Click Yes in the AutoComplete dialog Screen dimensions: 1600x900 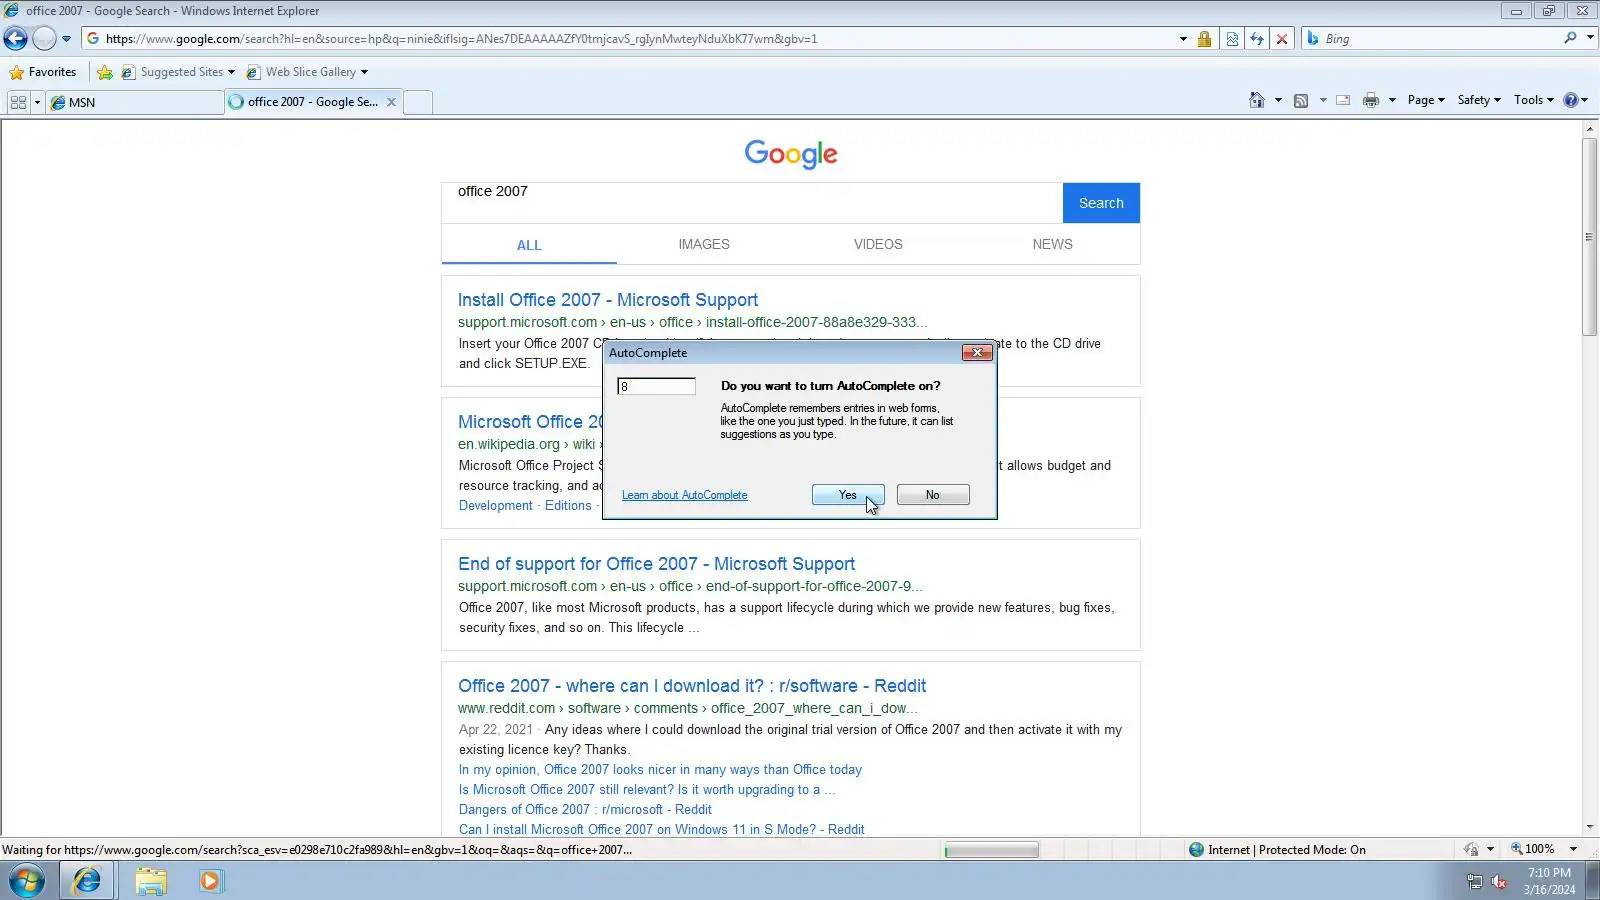848,495
